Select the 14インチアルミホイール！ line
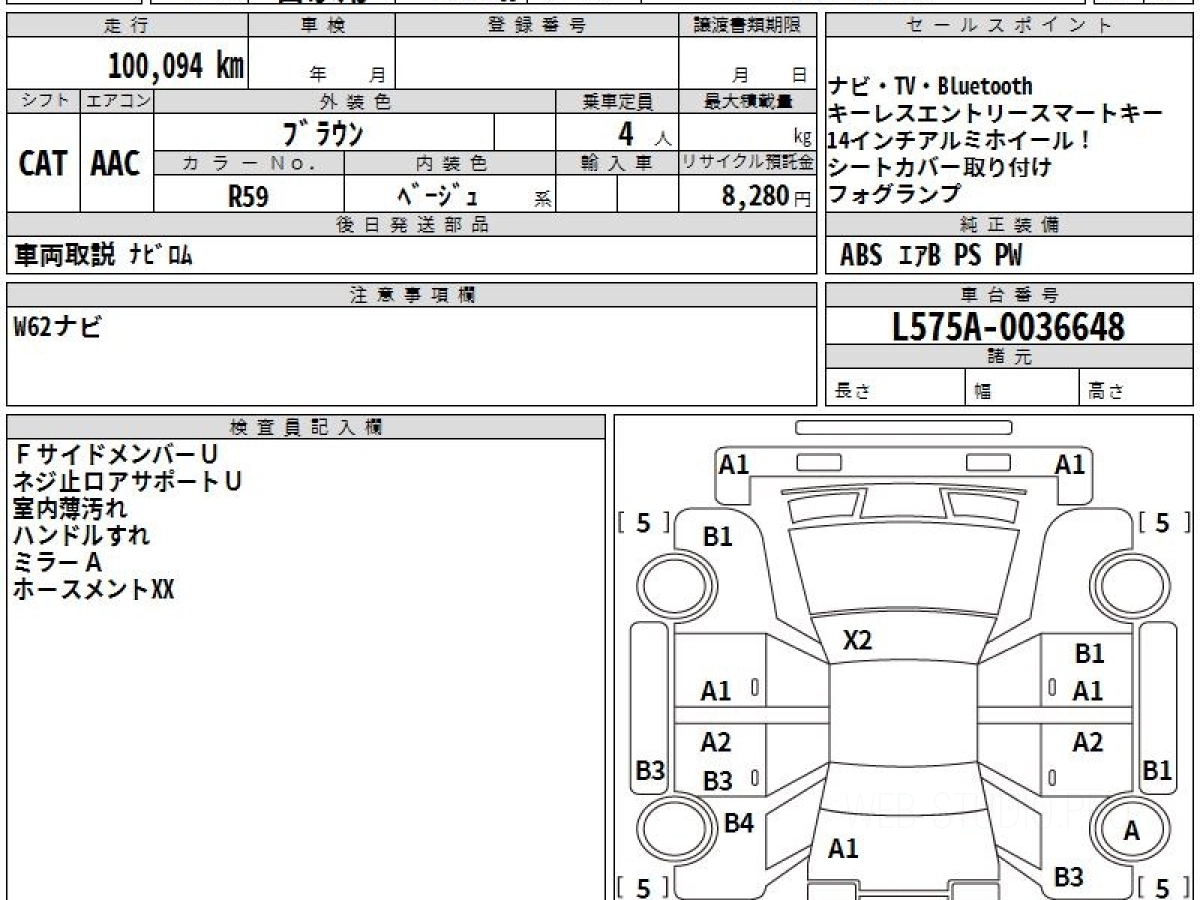The width and height of the screenshot is (1200, 900). [958, 141]
